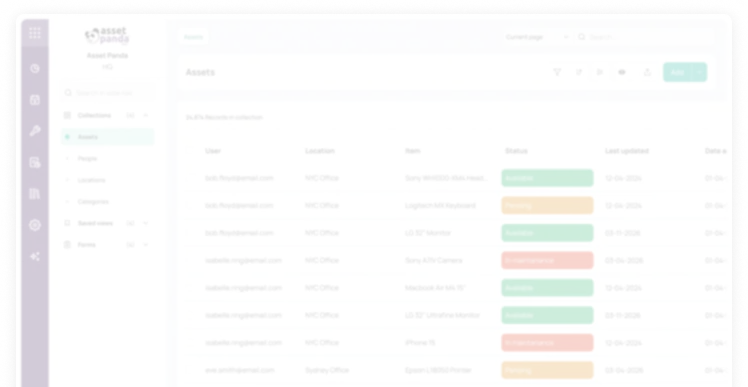Click the magnifier icon in top search bar
Screen dimensions: 748x387
coord(582,37)
